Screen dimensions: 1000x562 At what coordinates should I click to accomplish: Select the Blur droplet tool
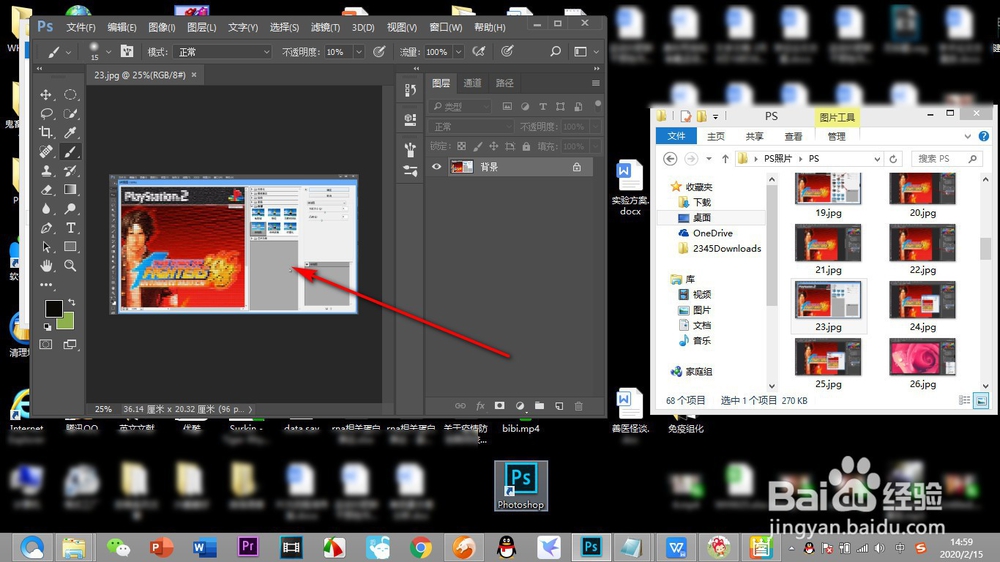pos(46,209)
